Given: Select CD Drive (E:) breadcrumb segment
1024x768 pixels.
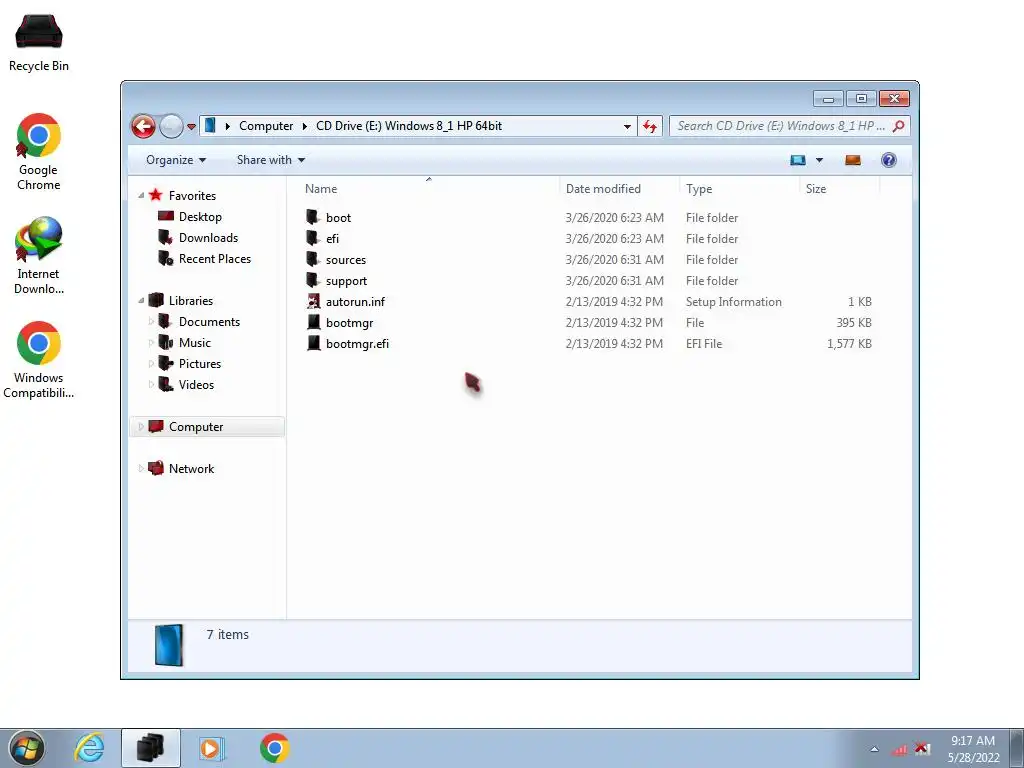Looking at the screenshot, I should coord(409,126).
